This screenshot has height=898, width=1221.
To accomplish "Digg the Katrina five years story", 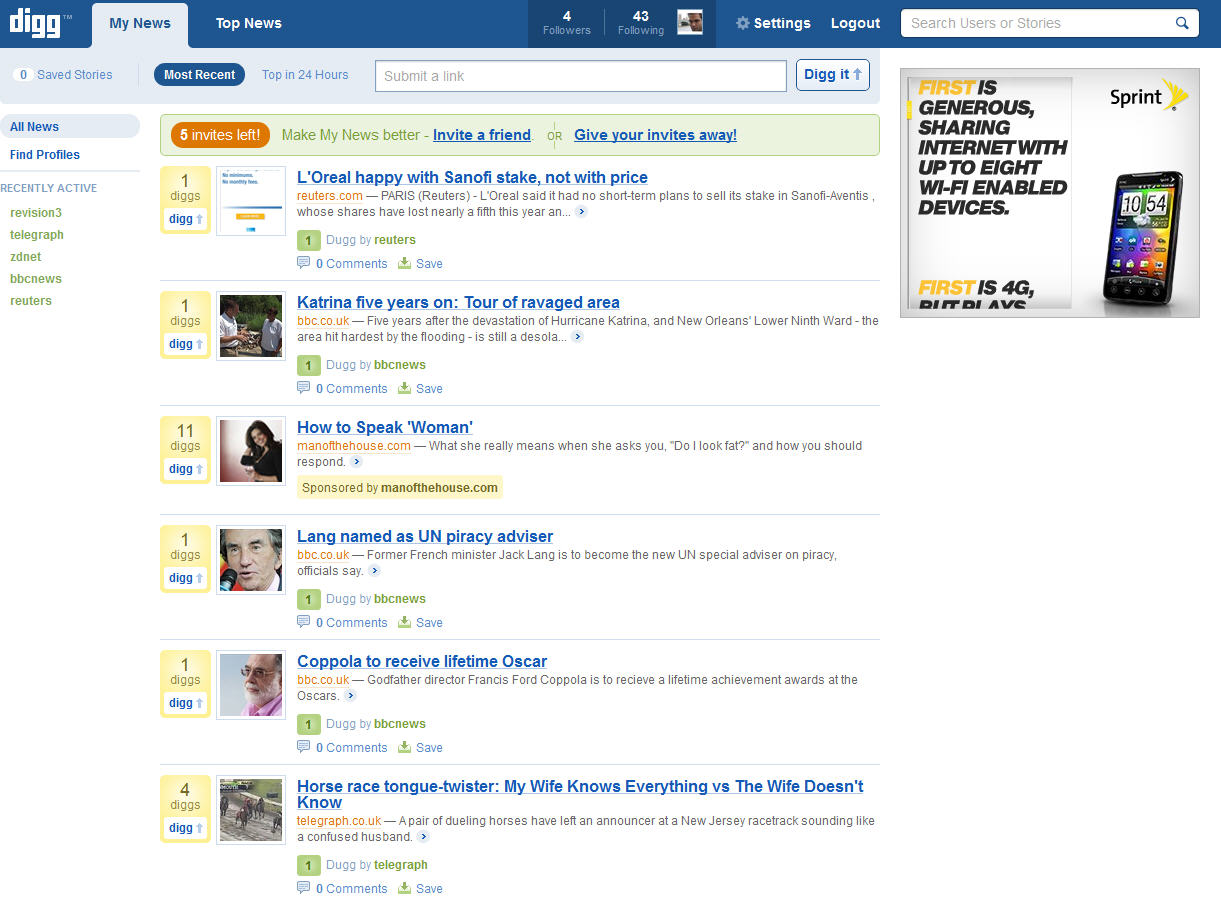I will (x=185, y=344).
